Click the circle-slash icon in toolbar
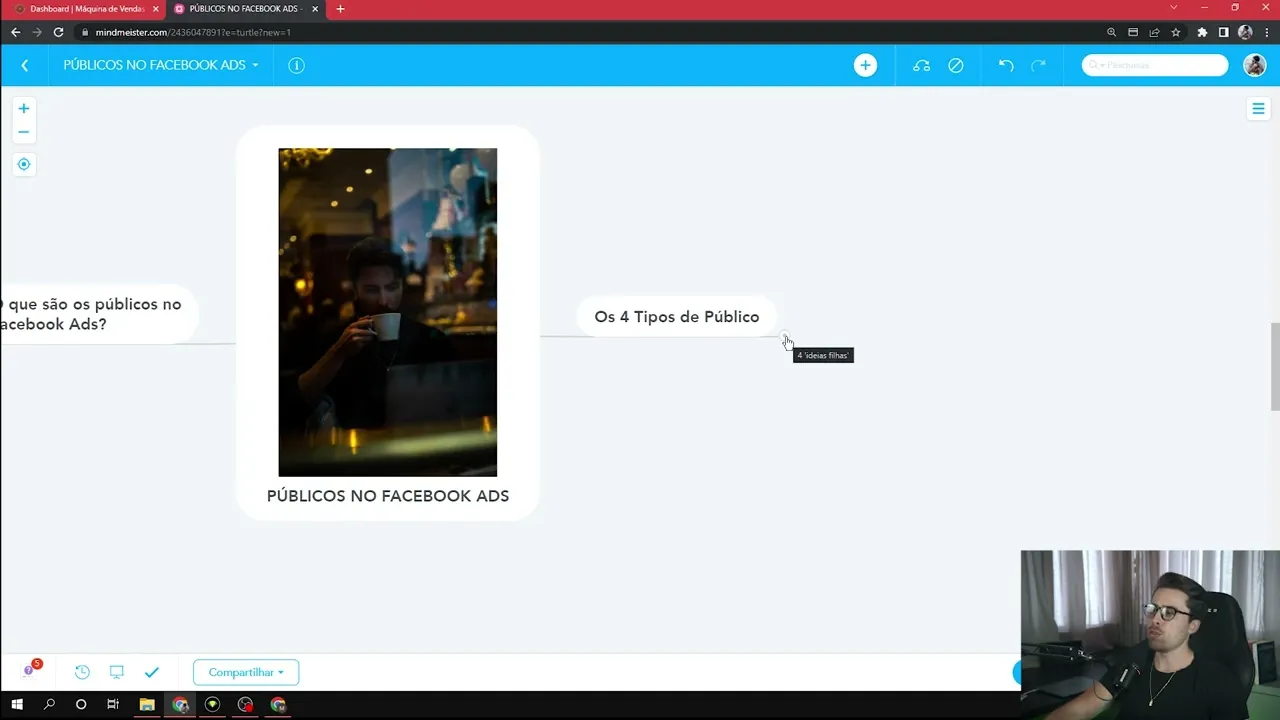 click(956, 65)
